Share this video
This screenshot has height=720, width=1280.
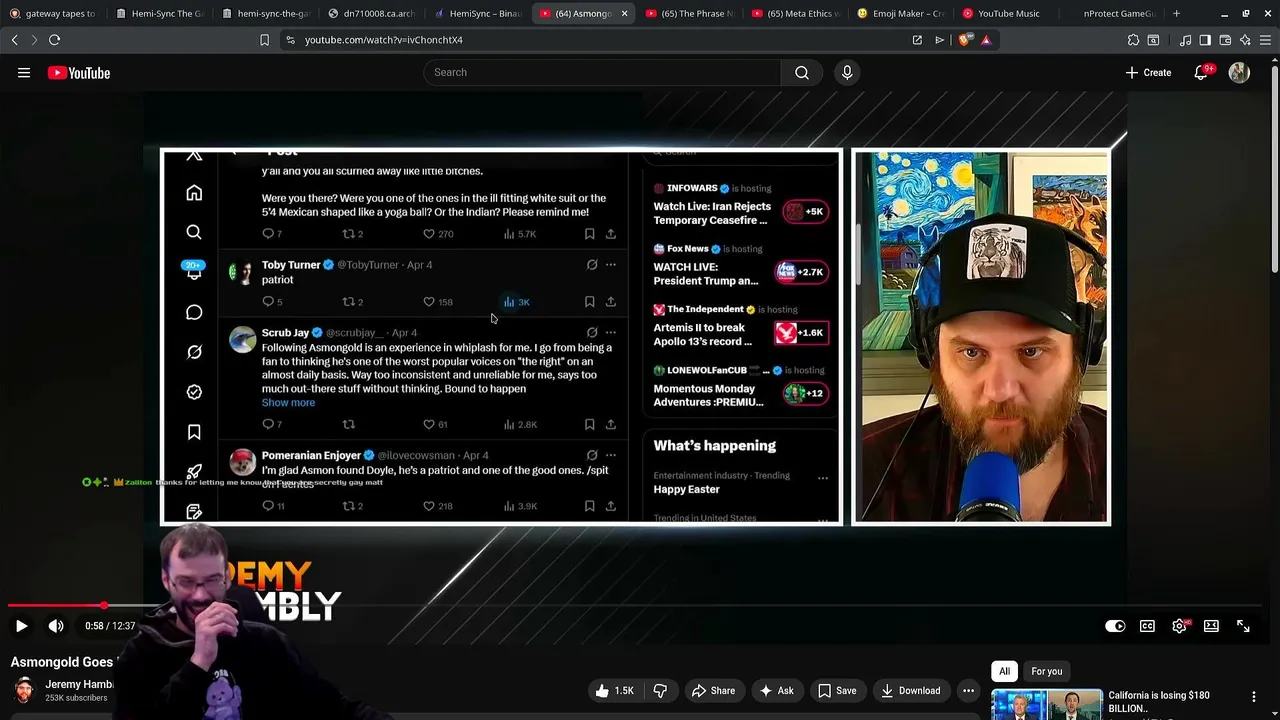tap(713, 690)
